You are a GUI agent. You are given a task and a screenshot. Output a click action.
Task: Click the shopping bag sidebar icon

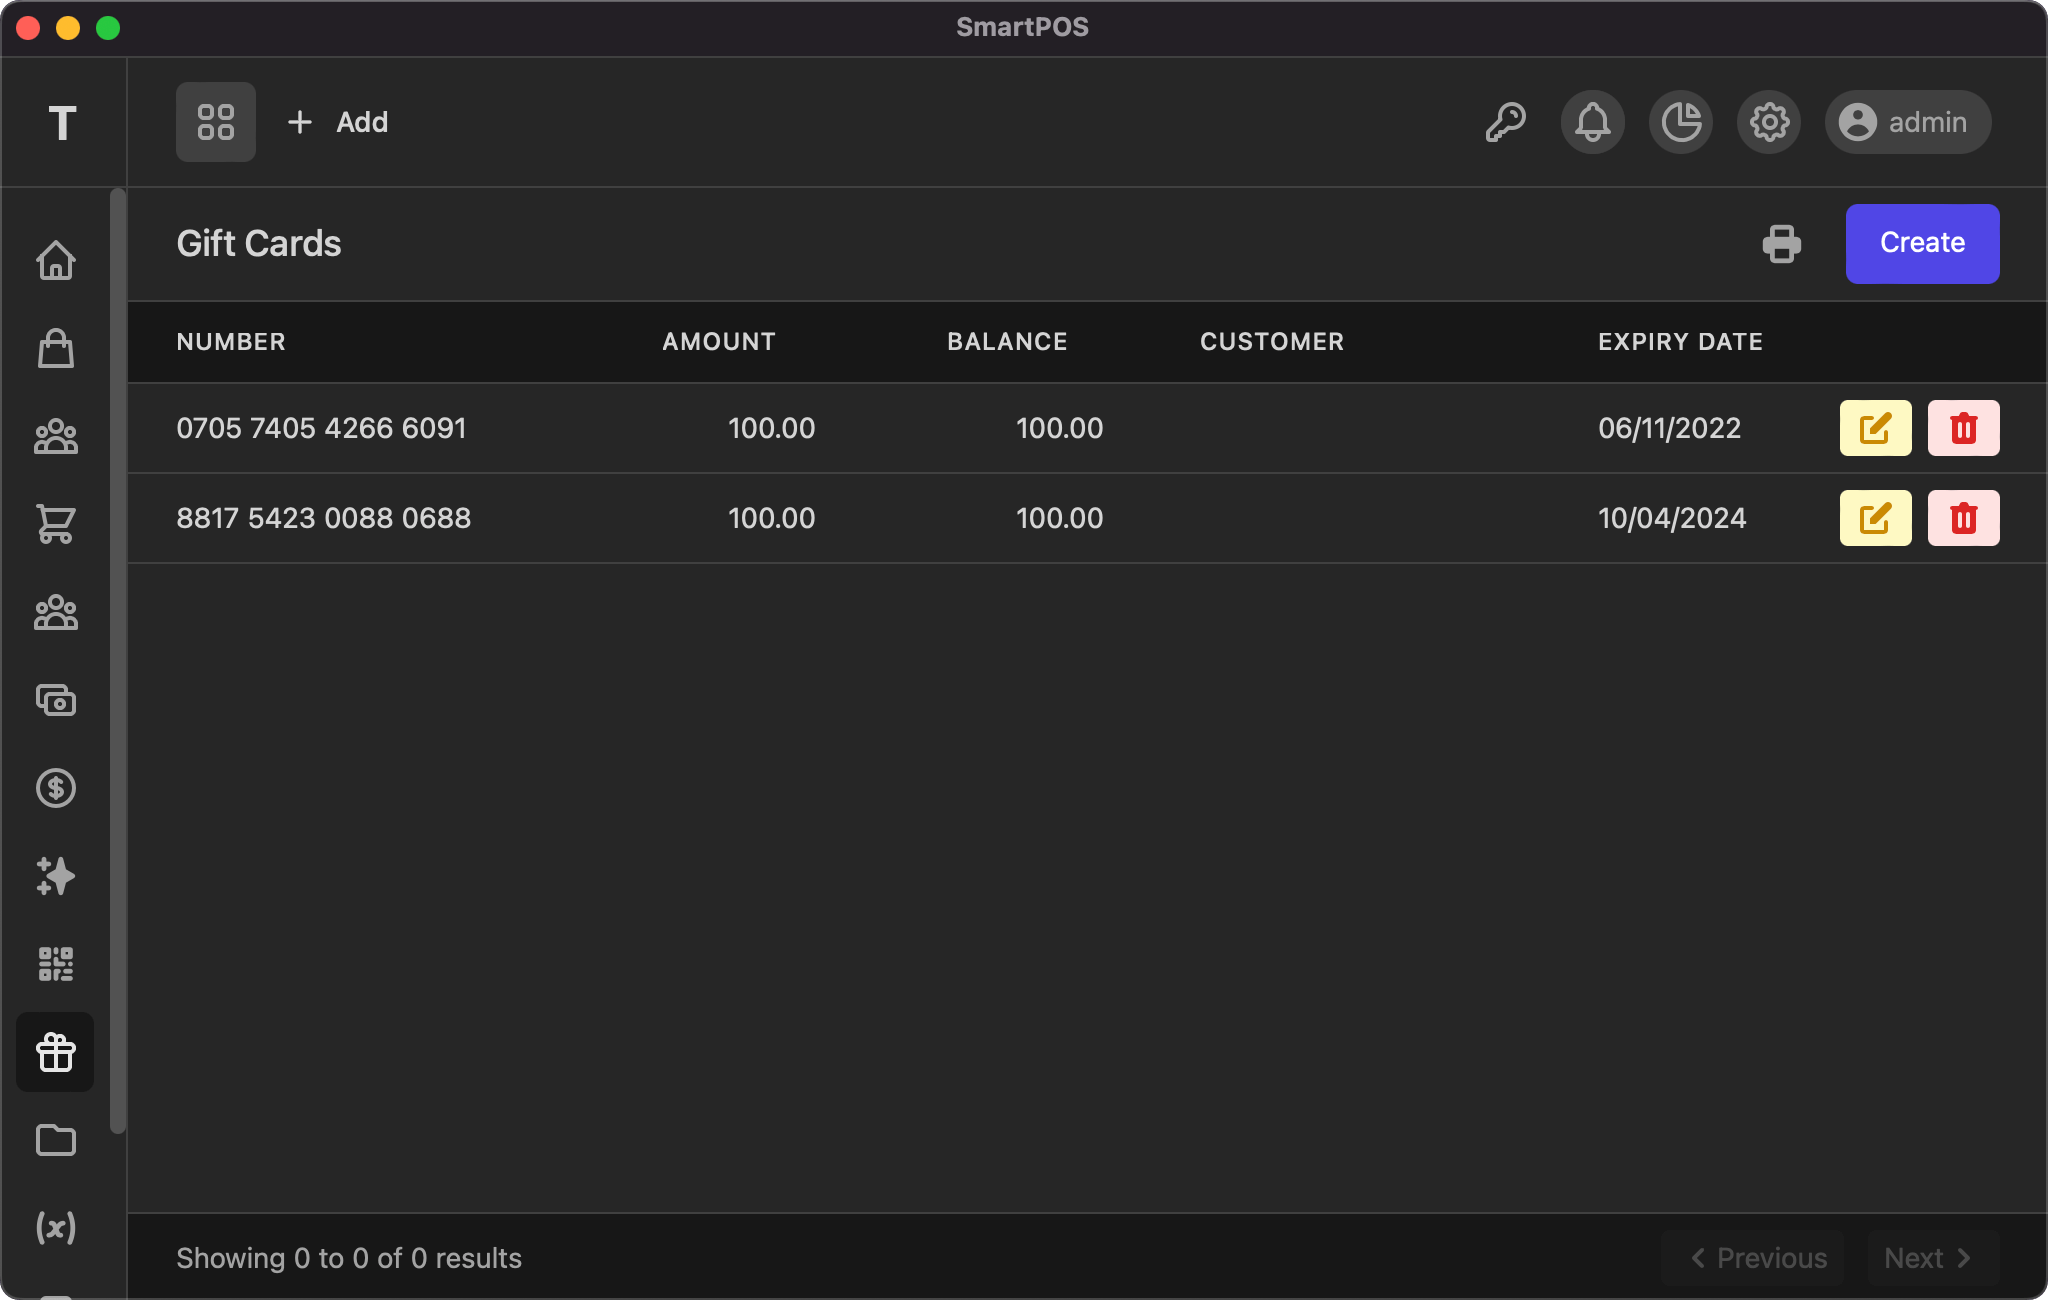pyautogui.click(x=56, y=348)
